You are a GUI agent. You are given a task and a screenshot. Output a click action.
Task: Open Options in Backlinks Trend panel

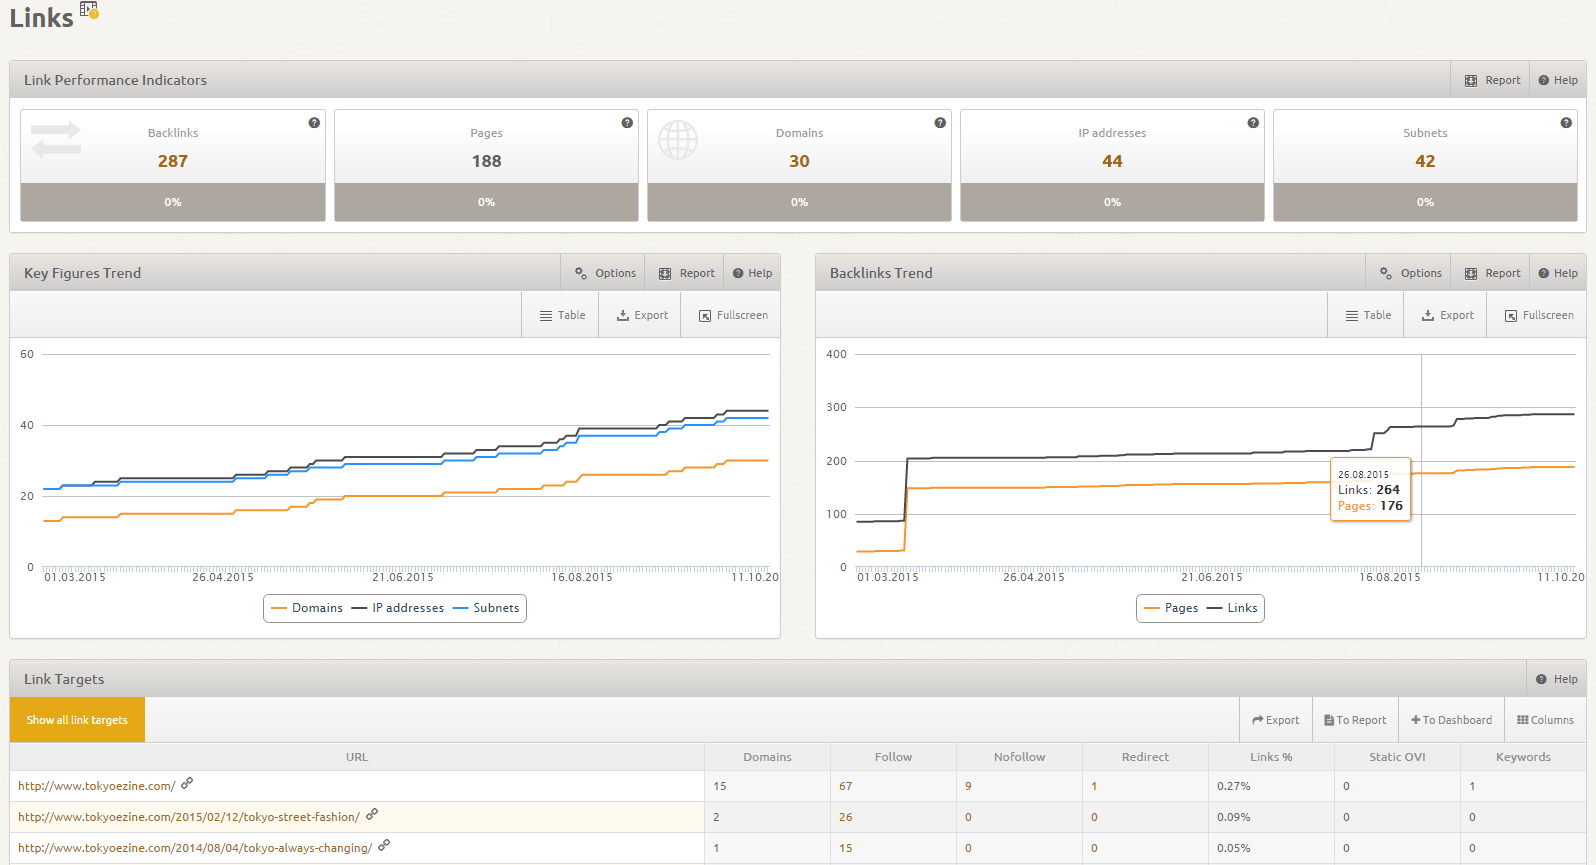1411,273
